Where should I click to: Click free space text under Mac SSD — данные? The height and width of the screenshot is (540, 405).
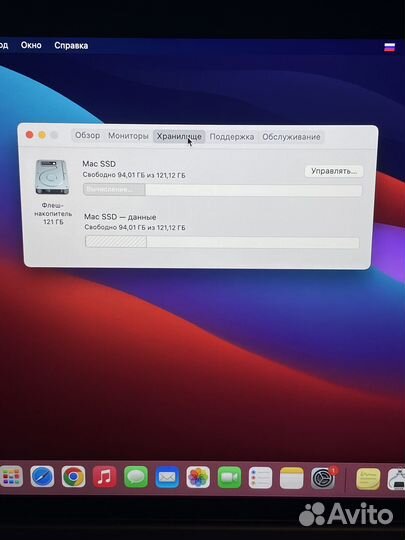tap(135, 228)
